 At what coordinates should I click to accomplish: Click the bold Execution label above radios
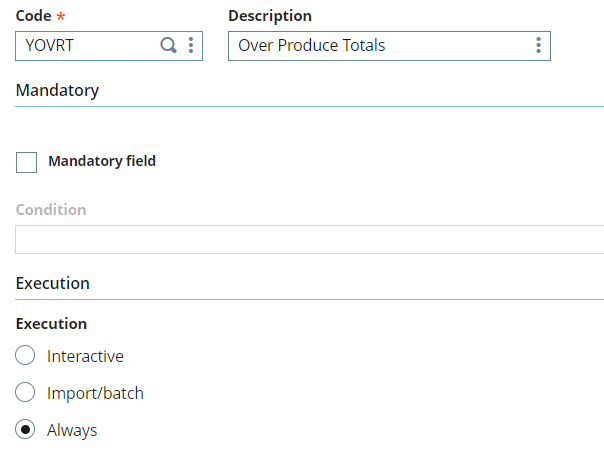click(51, 324)
